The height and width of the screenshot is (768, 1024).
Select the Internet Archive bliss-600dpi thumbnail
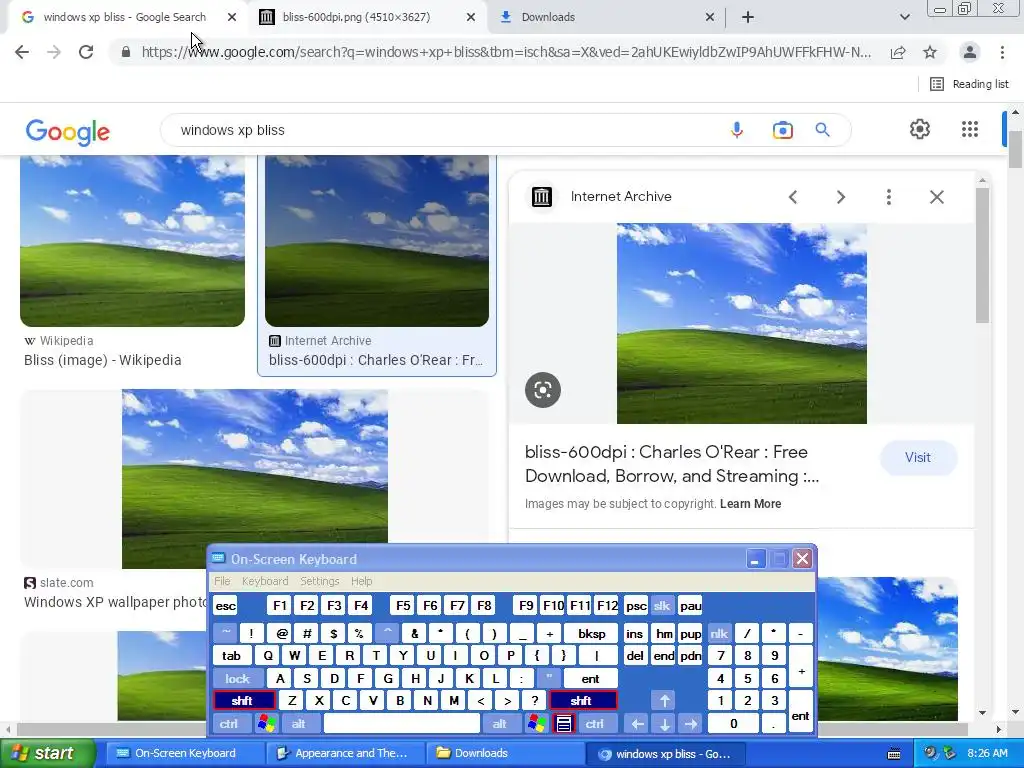click(x=377, y=241)
